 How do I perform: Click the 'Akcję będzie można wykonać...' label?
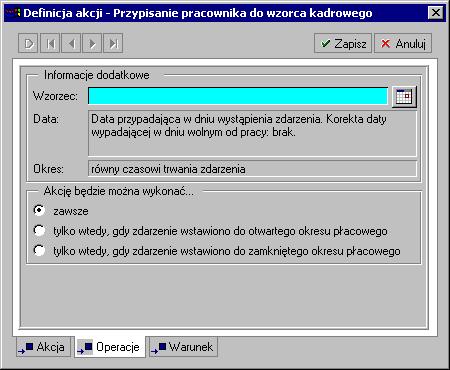click(x=119, y=191)
